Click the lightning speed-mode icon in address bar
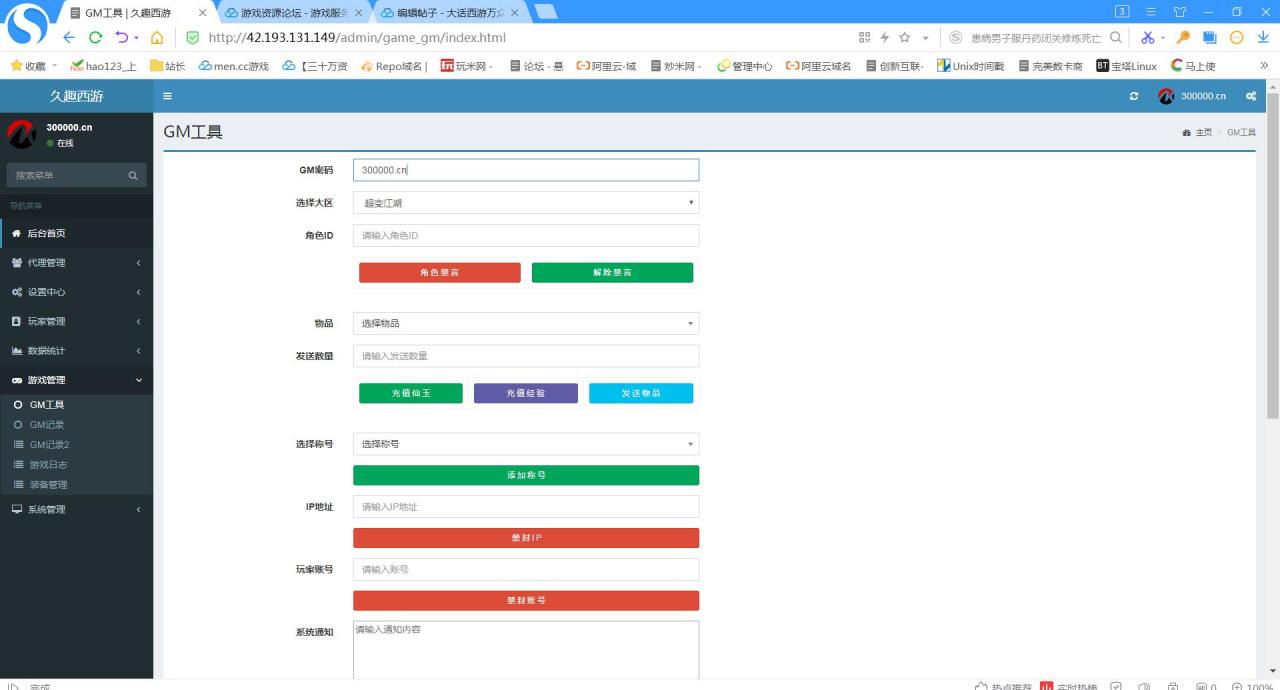The height and width of the screenshot is (690, 1280). (x=884, y=37)
